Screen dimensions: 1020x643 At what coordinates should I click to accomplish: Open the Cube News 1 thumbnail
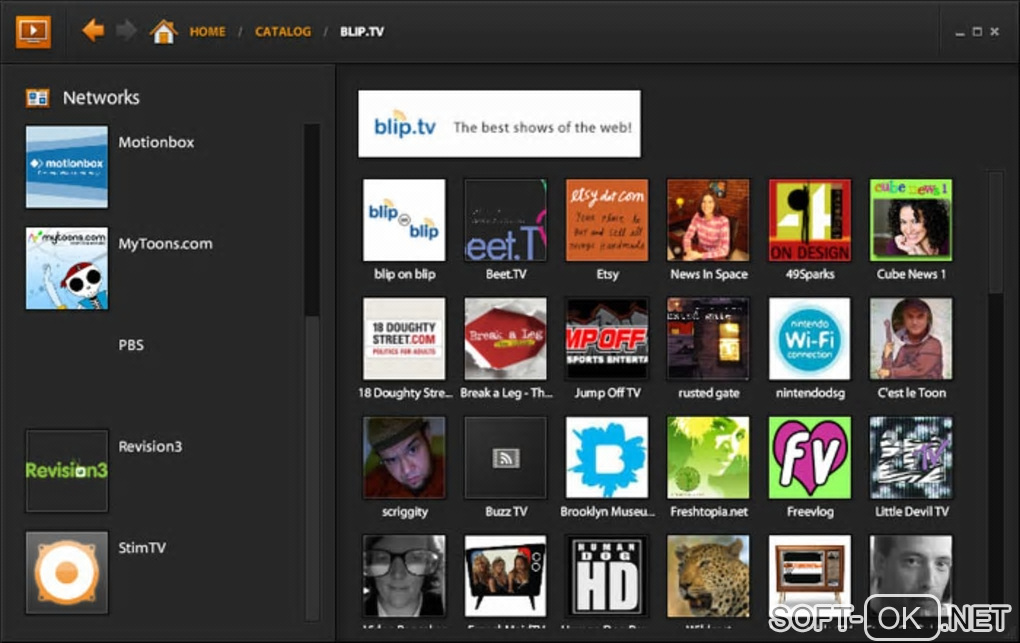(911, 220)
